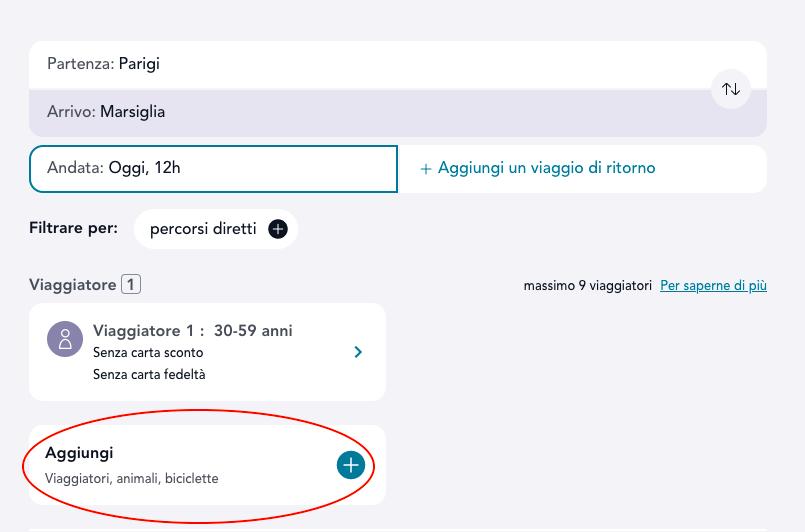Viewport: 805px width, 532px height.
Task: Click the teal plus circle in Aggiungi card
Action: [350, 465]
